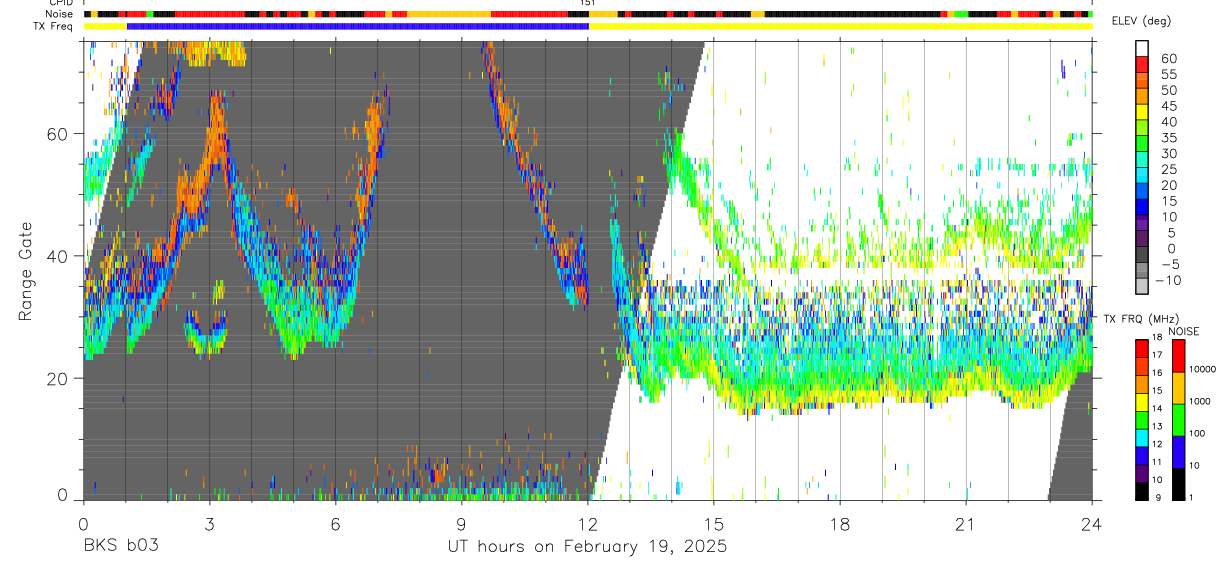Click the '151' CPID value label
Viewport: 1228px width, 567px height.
pyautogui.click(x=588, y=3)
